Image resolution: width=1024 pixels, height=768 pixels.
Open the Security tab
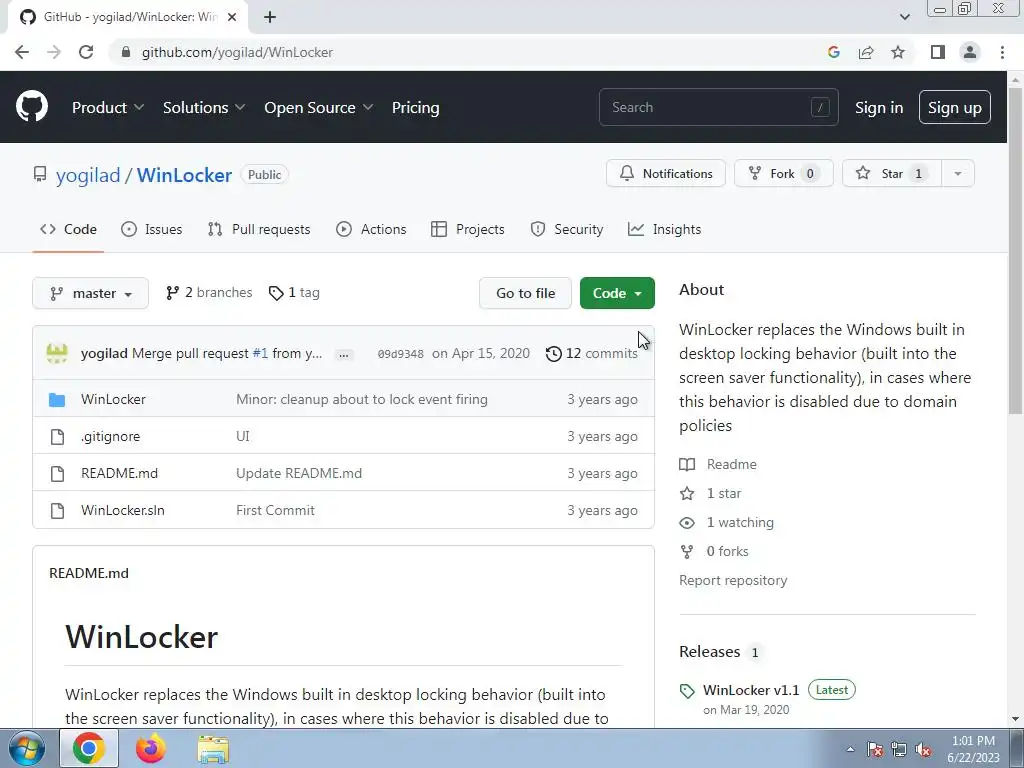pos(566,229)
